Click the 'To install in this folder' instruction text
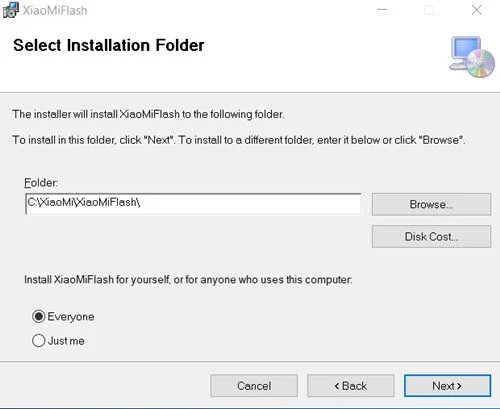Screen dimensions: 500x409 (x=239, y=140)
